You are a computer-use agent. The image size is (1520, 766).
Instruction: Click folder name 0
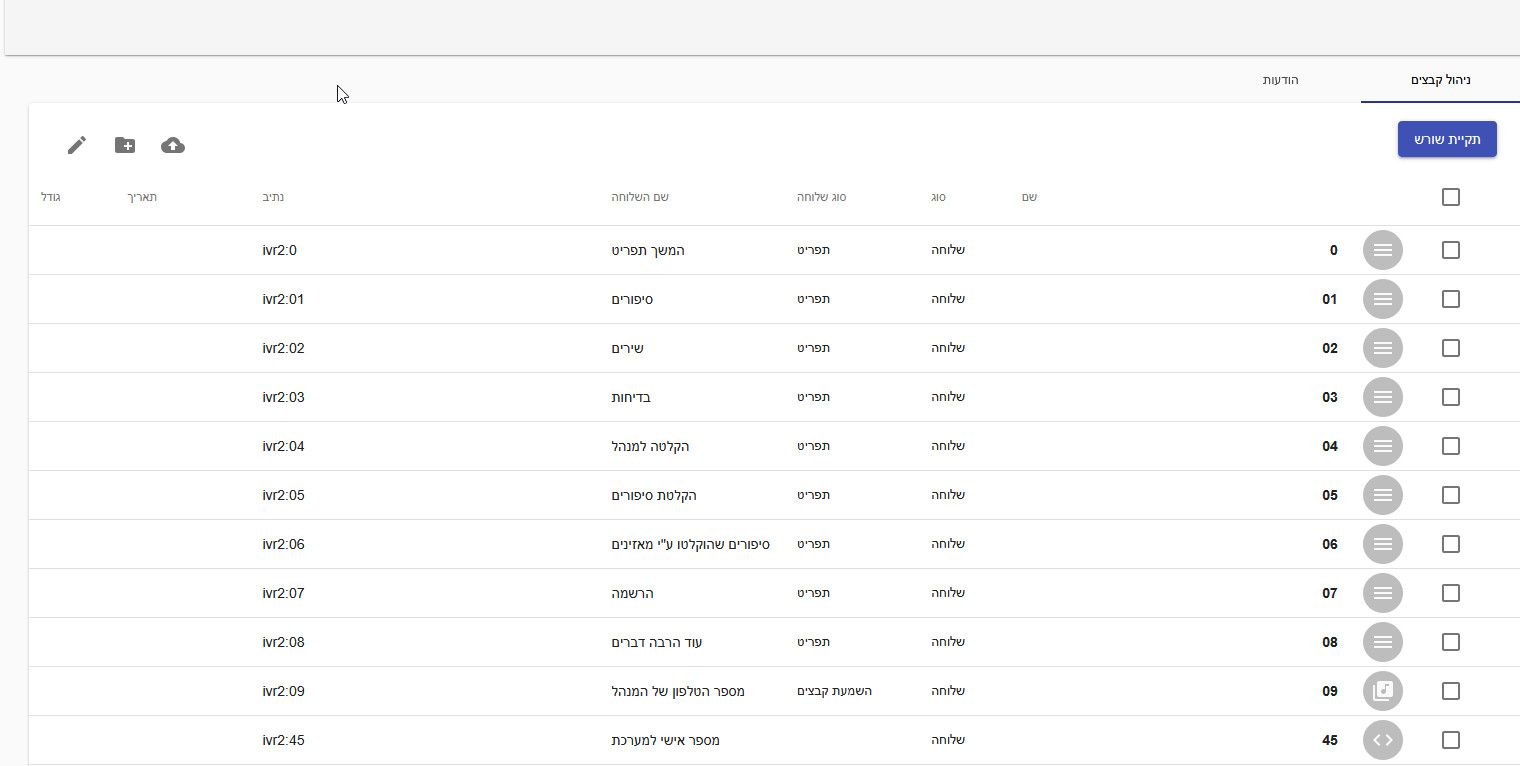pos(1333,250)
